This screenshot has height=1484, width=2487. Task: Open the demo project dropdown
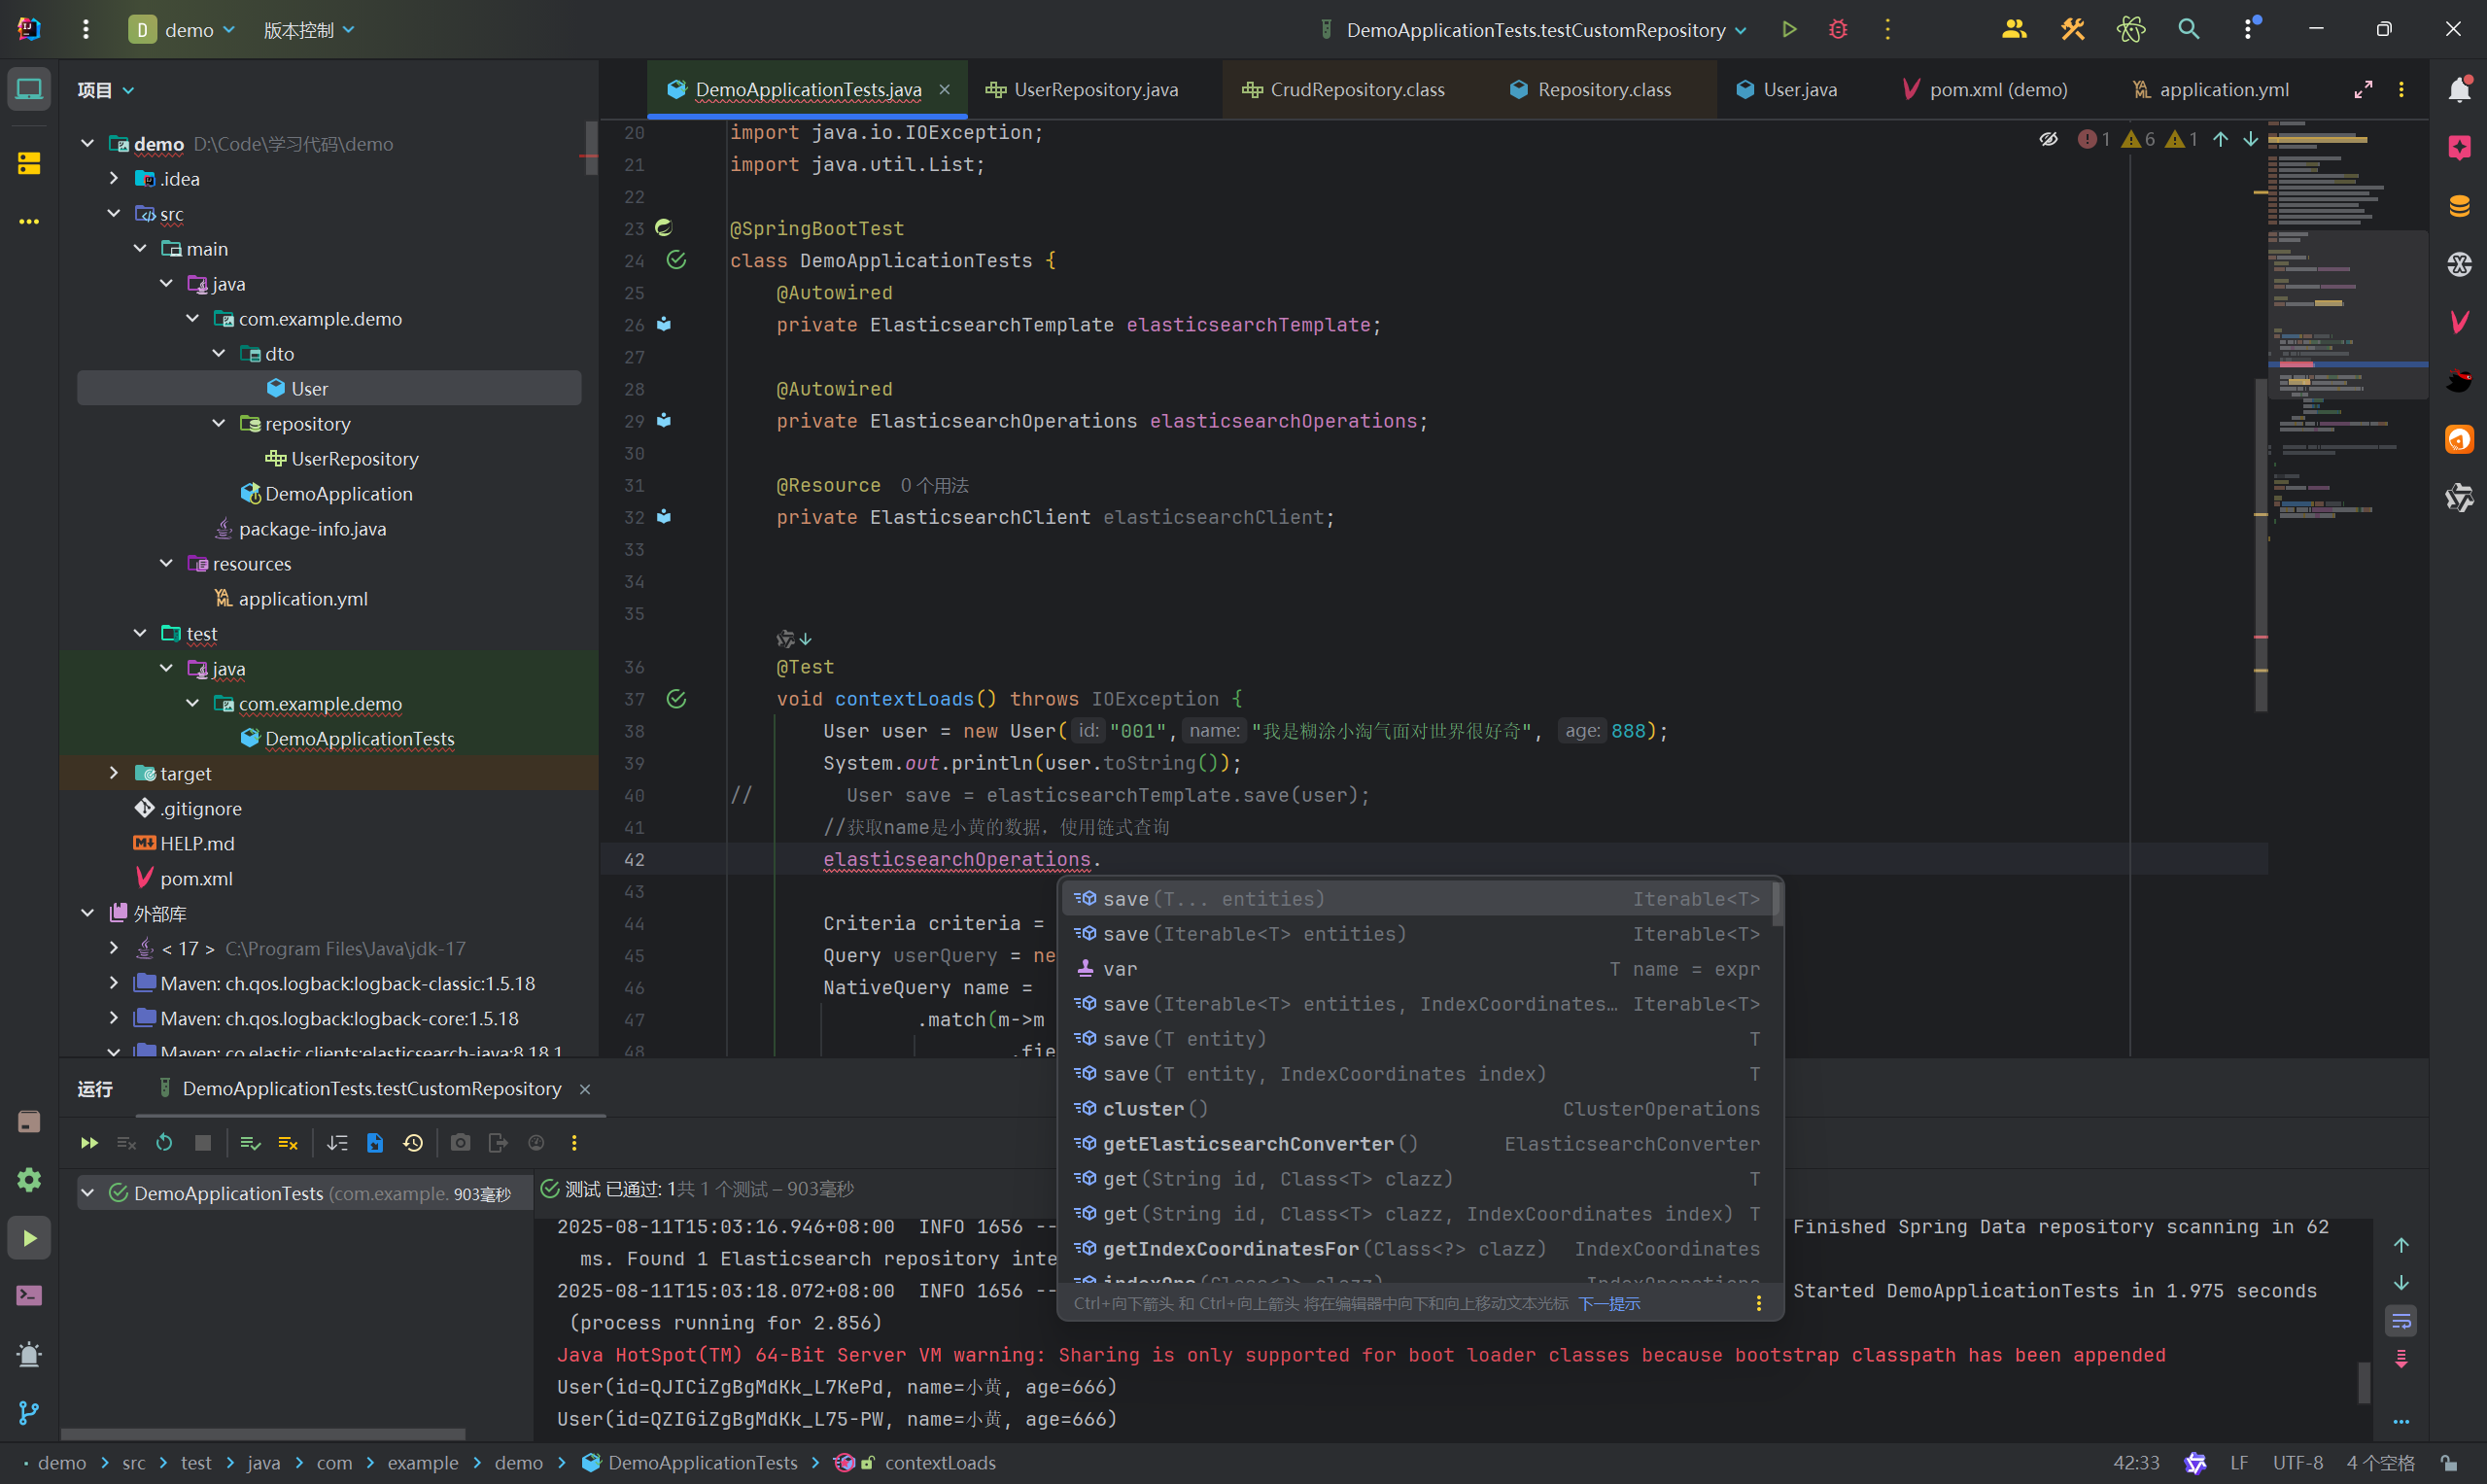click(181, 29)
